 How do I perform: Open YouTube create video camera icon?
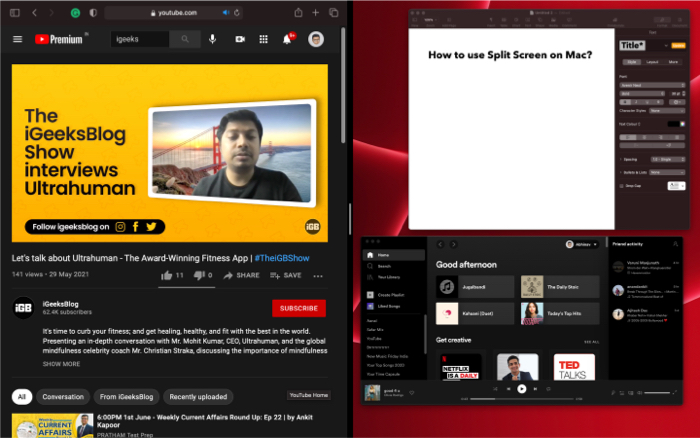[x=240, y=39]
